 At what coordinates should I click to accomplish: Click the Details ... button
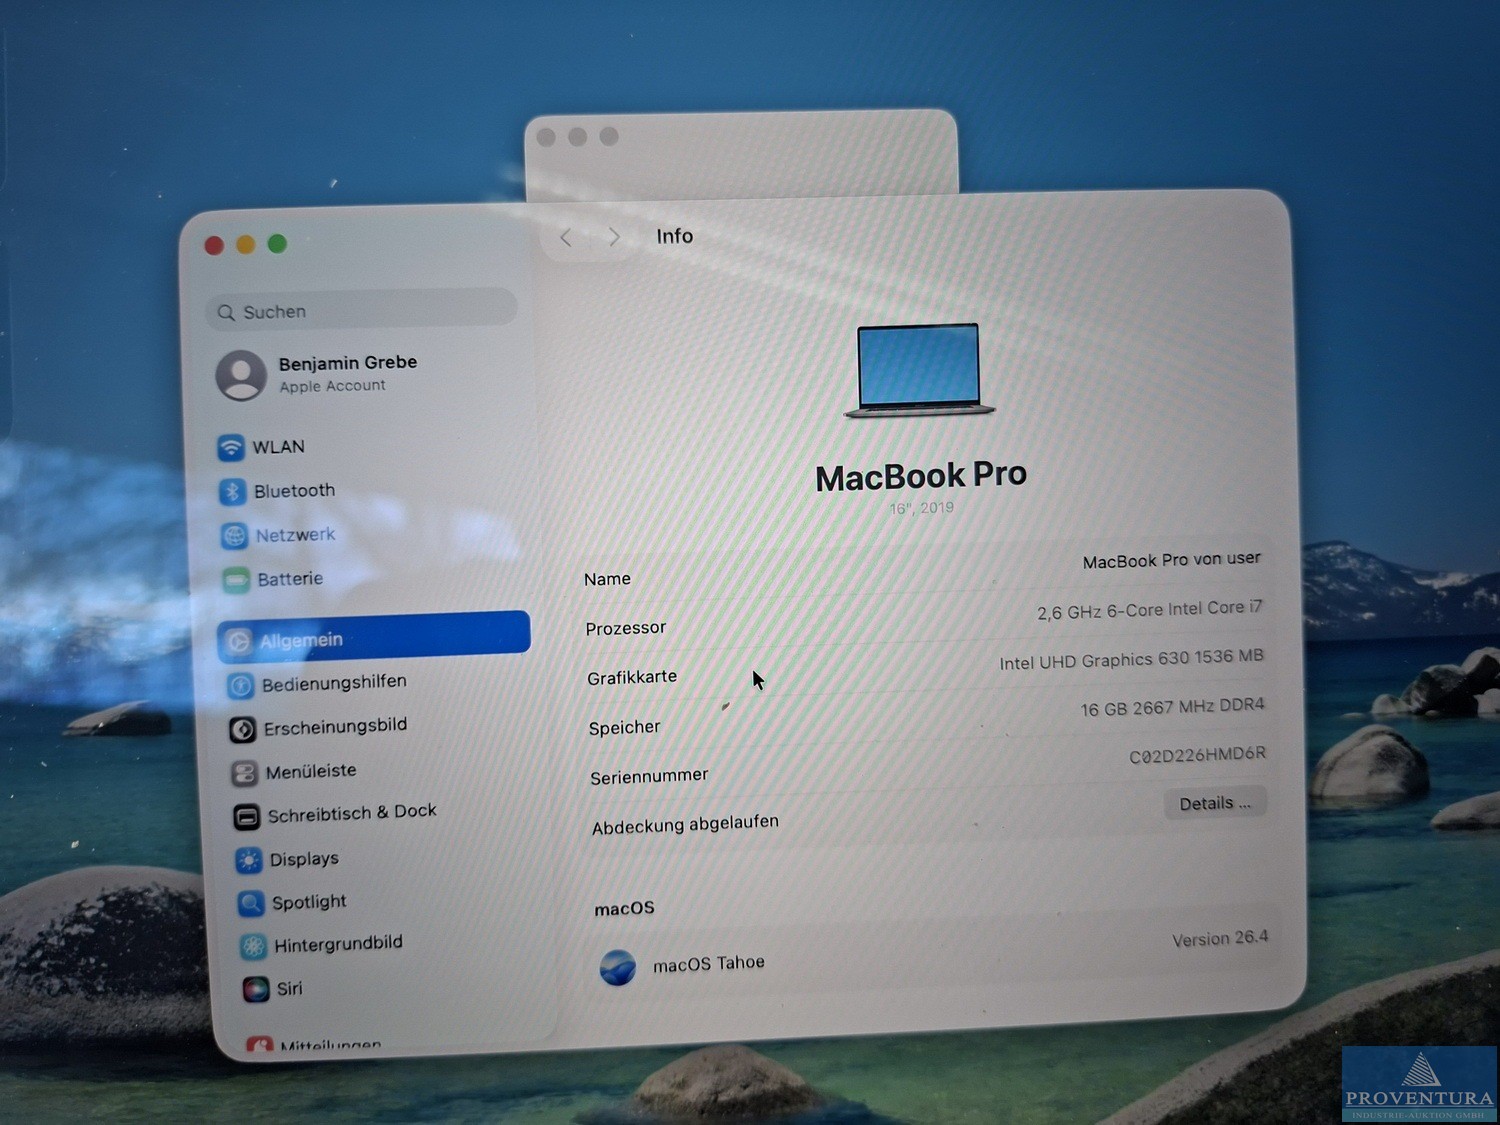click(1214, 804)
